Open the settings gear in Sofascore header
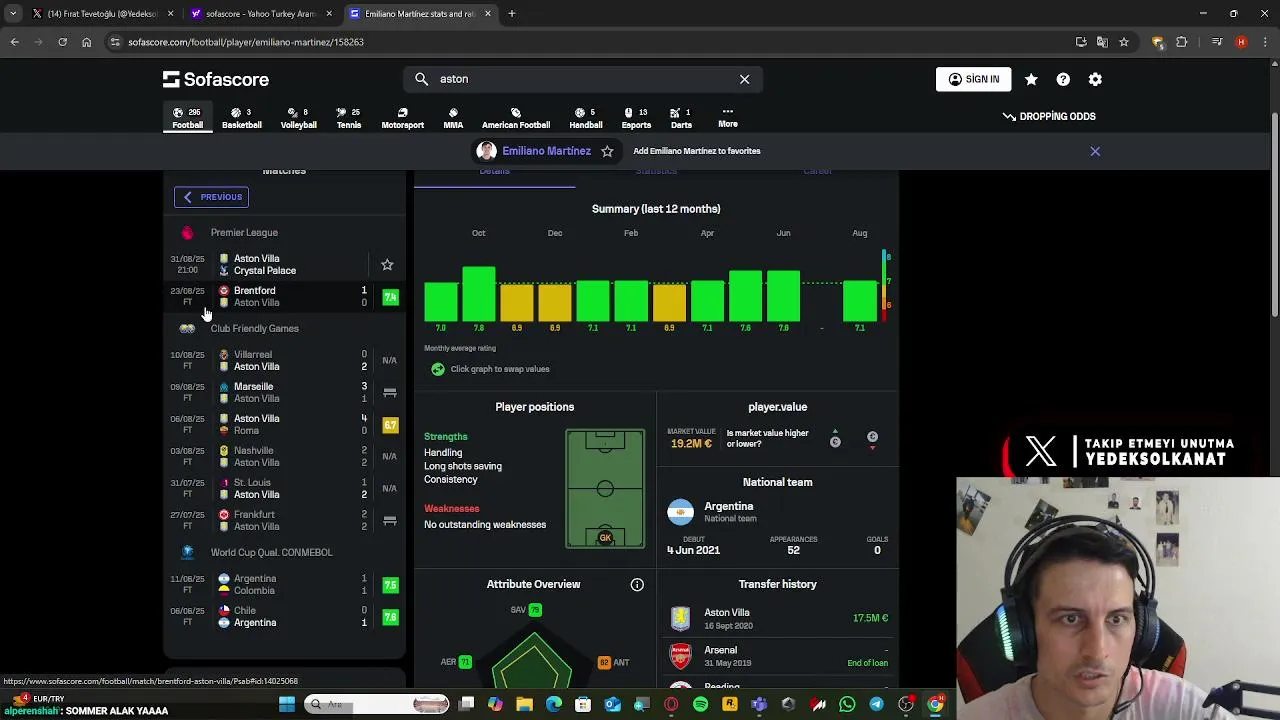This screenshot has height=720, width=1280. pyautogui.click(x=1095, y=79)
